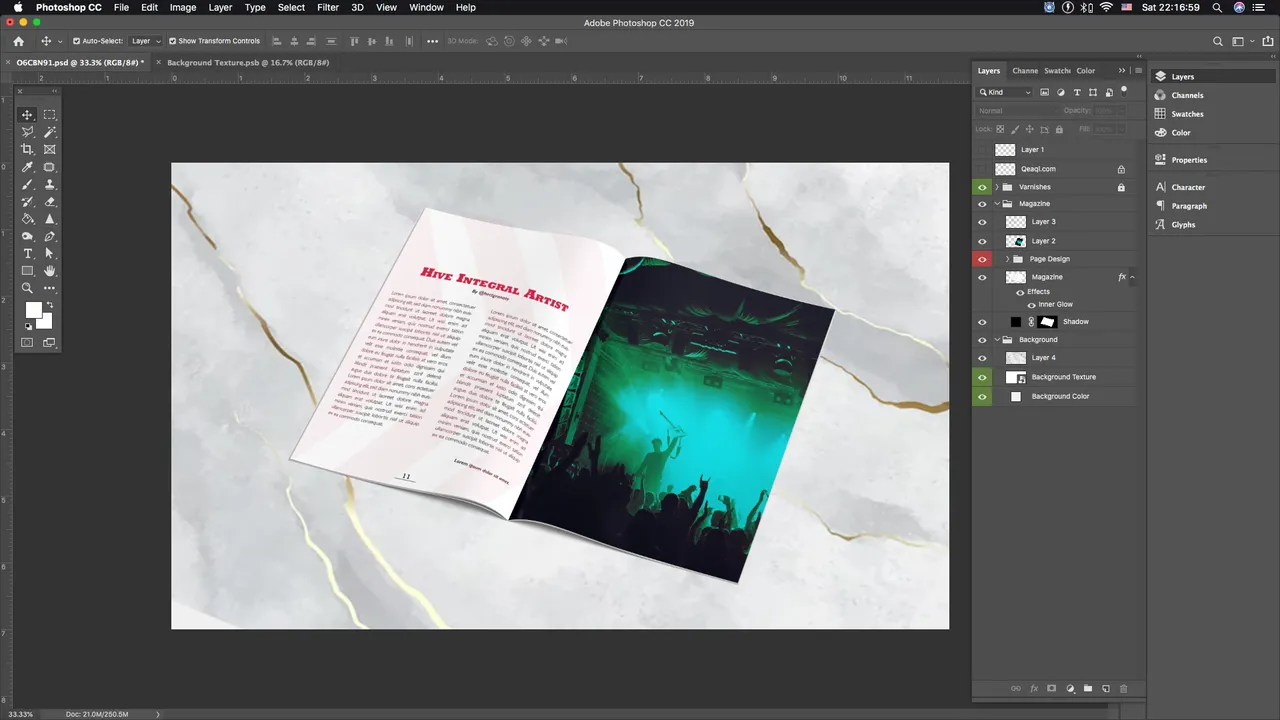Click the delete layer trash icon

pyautogui.click(x=1123, y=688)
